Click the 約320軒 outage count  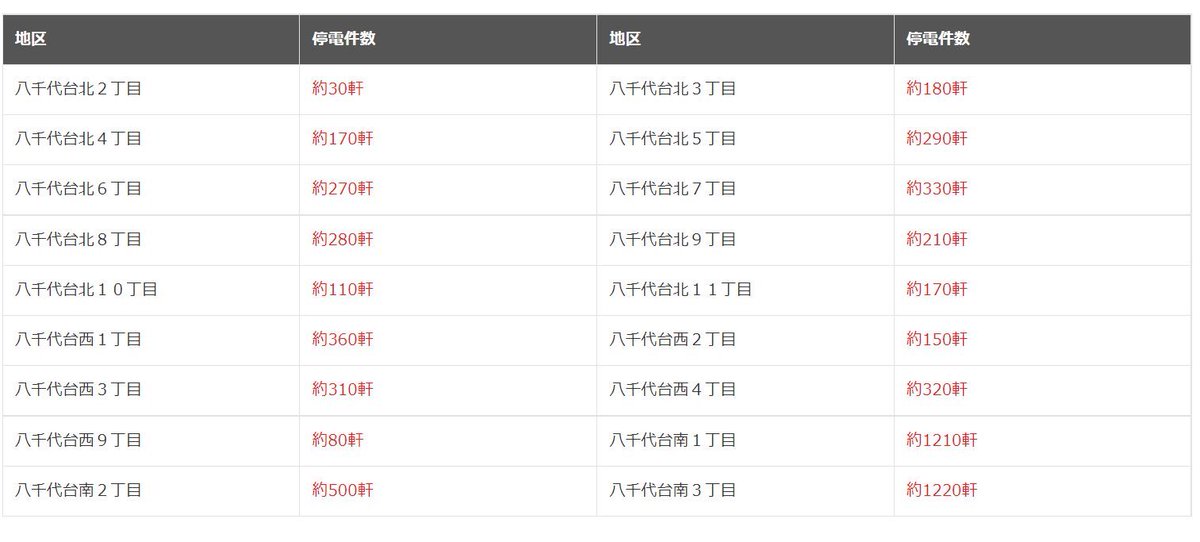point(937,390)
